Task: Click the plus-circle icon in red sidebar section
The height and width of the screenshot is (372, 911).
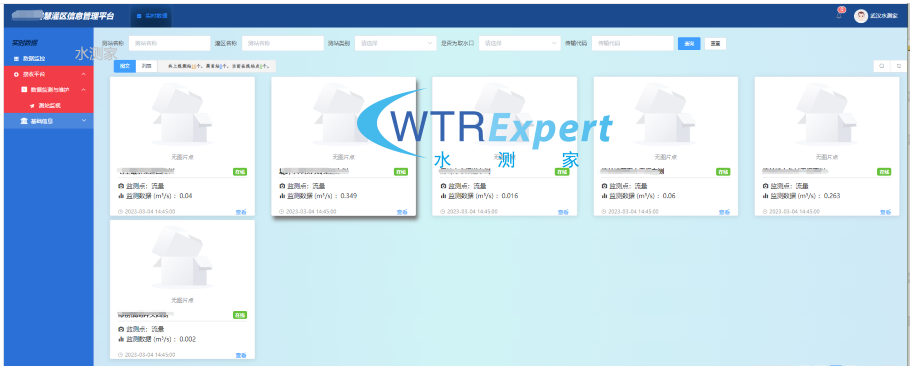Action: click(16, 74)
